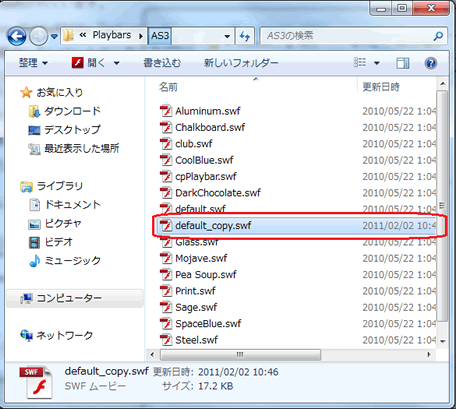The height and width of the screenshot is (409, 456).
Task: Click the change view icon
Action: point(360,62)
